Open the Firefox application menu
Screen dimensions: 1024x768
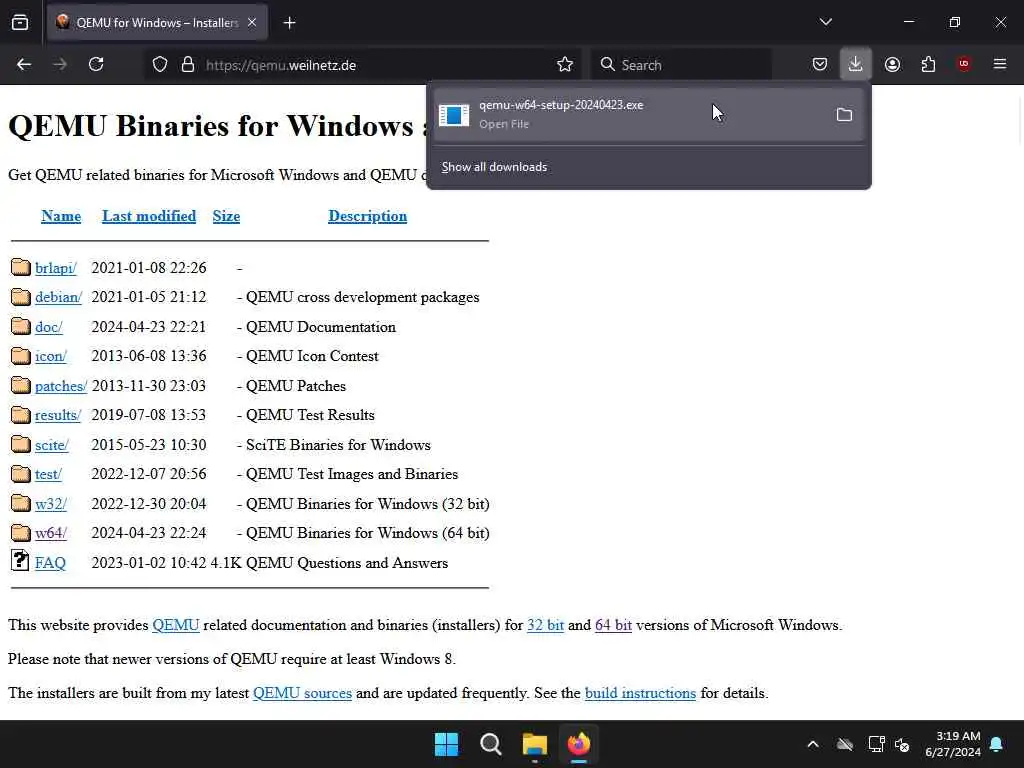1000,65
